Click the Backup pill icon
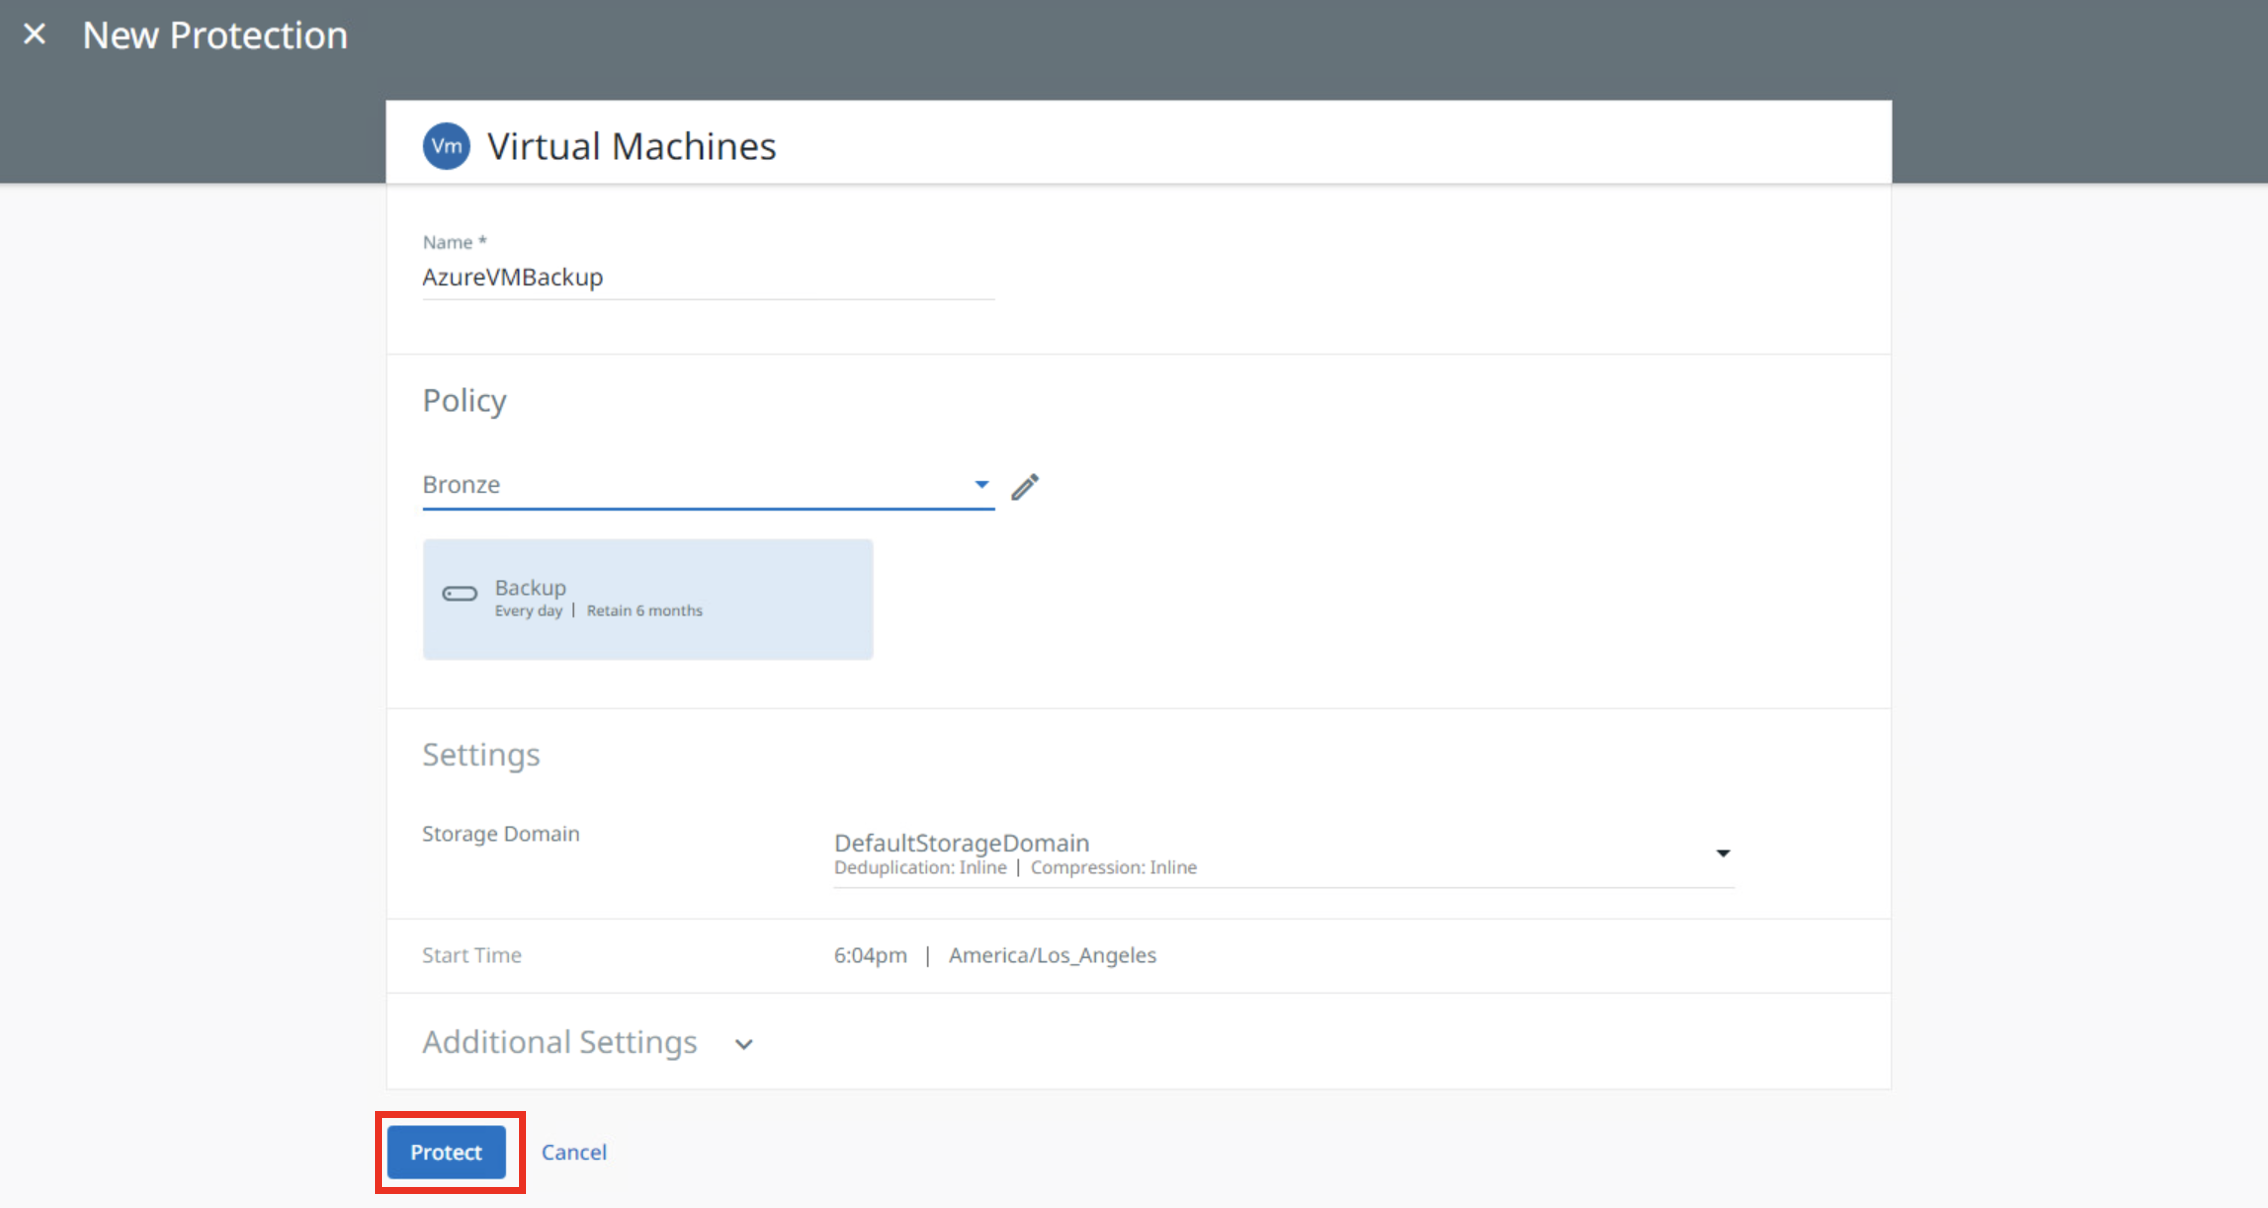Viewport: 2268px width, 1208px height. pos(460,594)
